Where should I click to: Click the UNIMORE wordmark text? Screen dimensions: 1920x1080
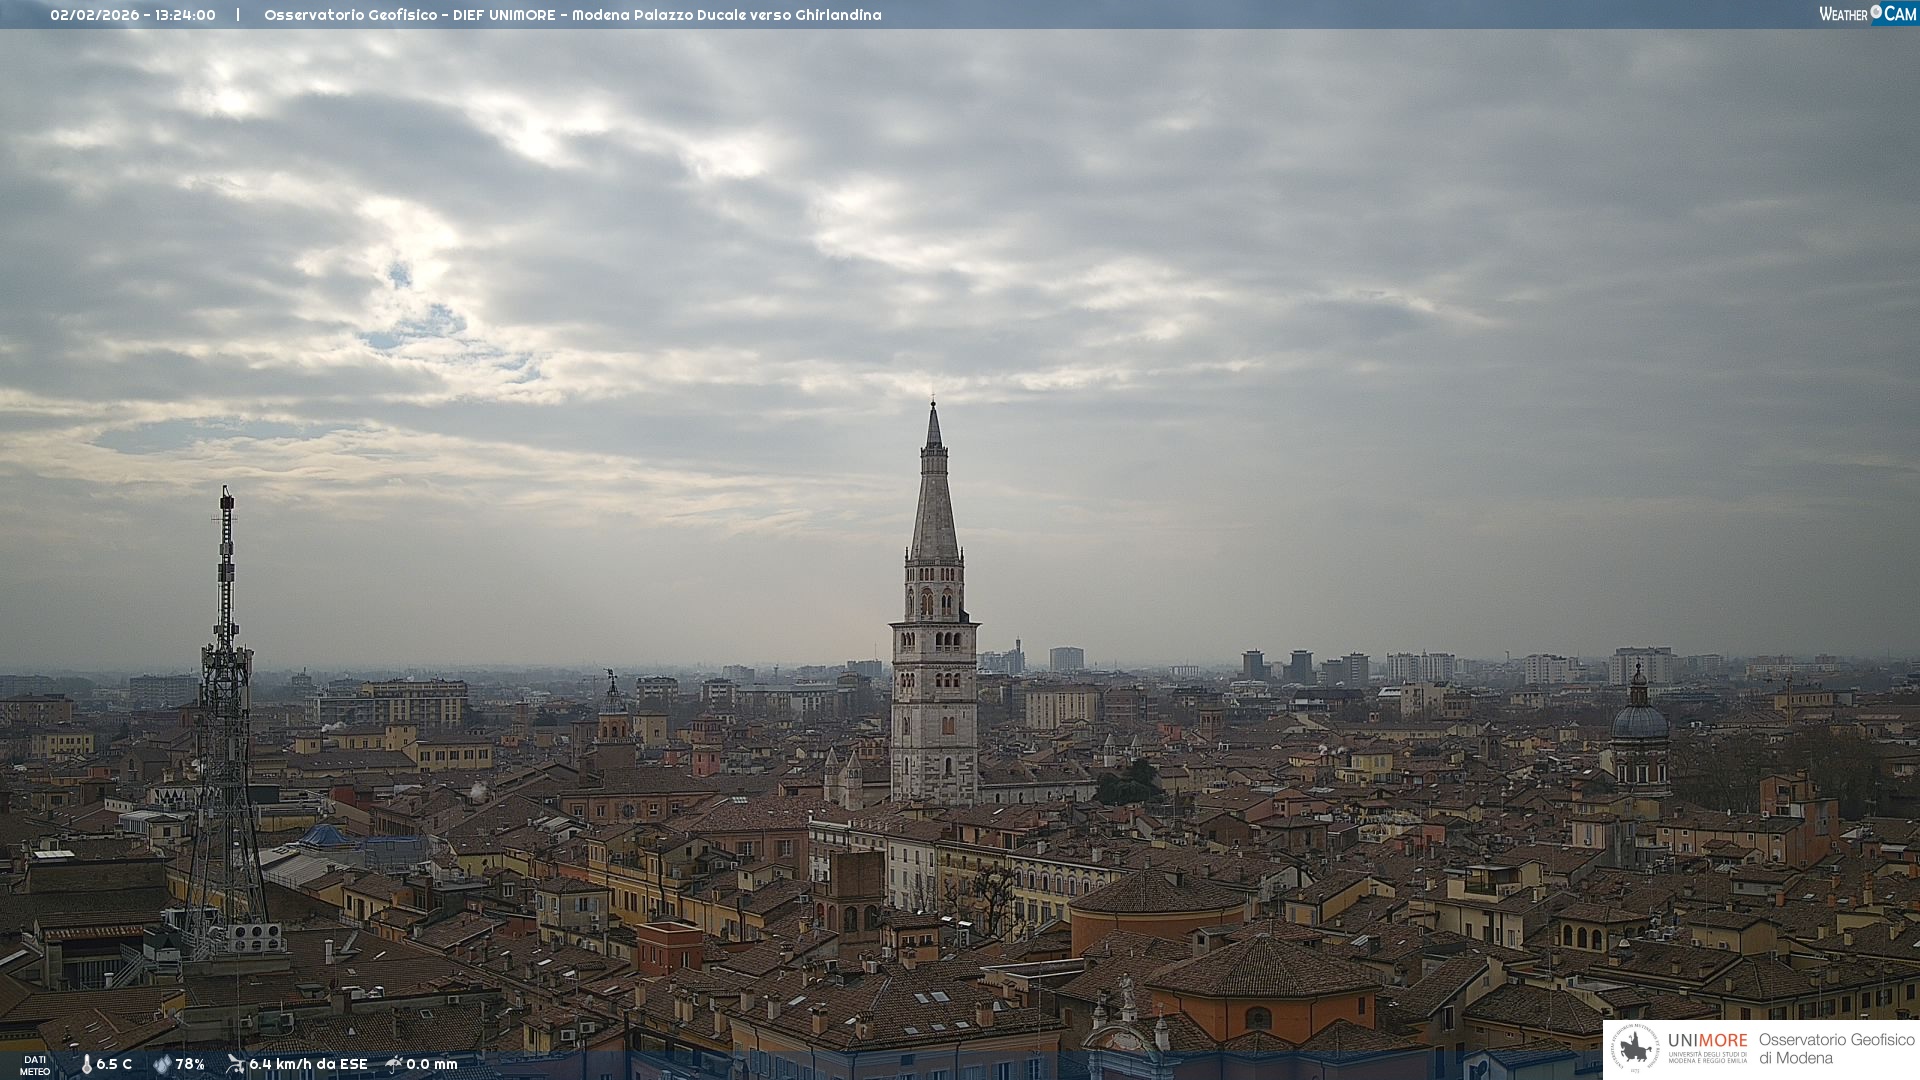pyautogui.click(x=1707, y=1040)
